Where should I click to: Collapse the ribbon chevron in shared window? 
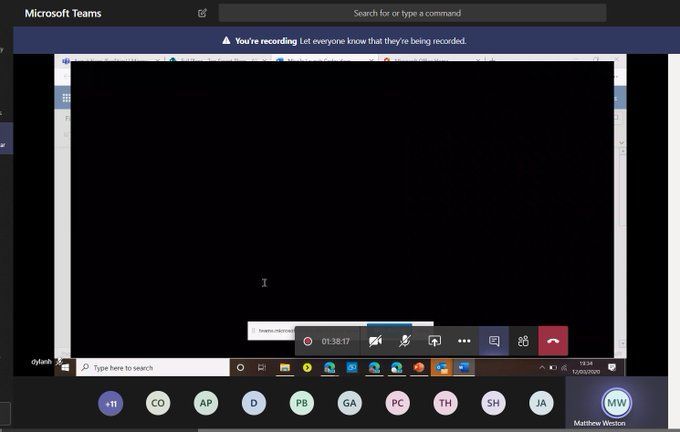click(621, 142)
